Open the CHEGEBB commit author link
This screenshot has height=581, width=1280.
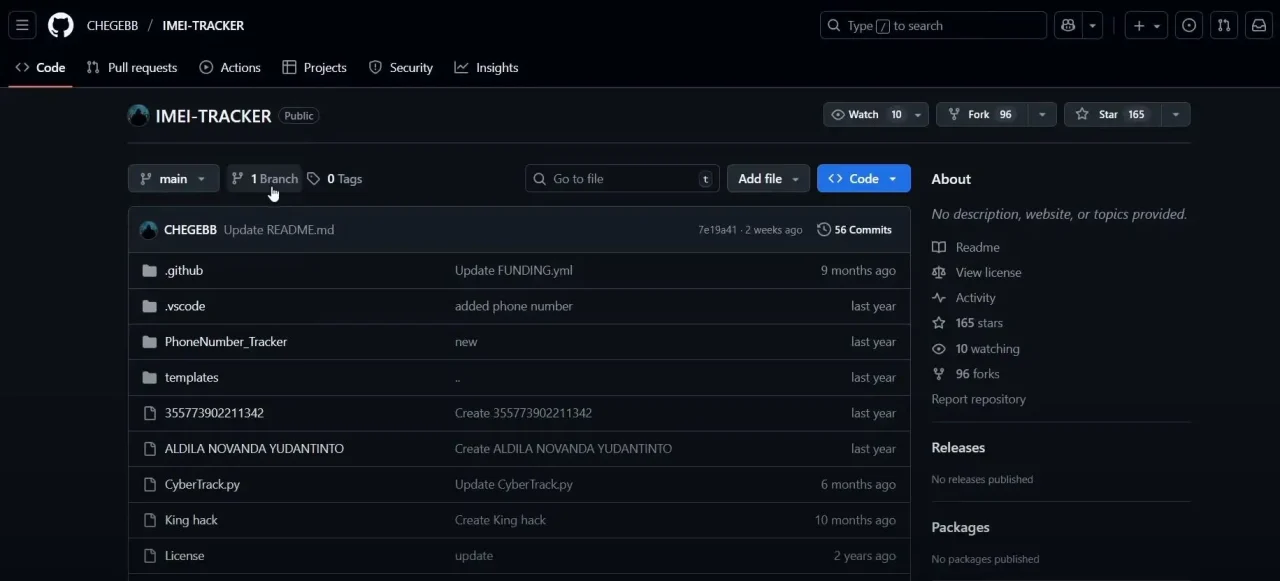(190, 230)
